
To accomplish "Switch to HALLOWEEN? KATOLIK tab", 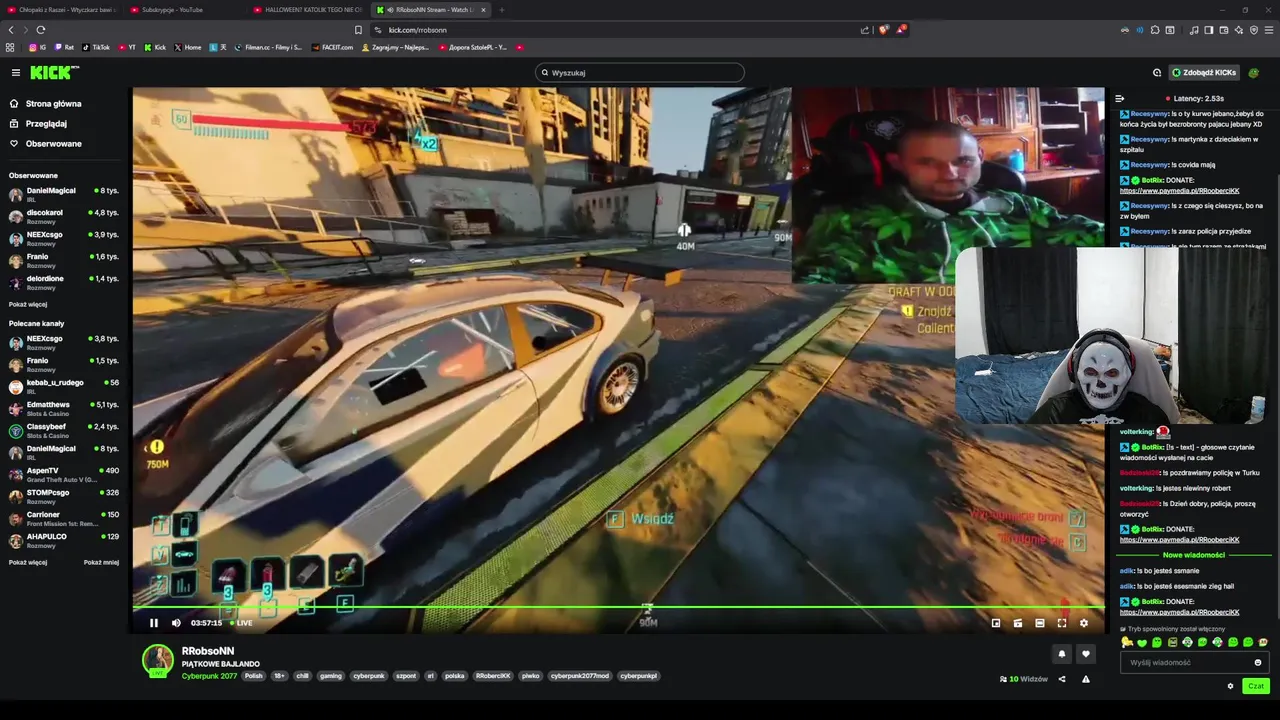I will coord(308,10).
